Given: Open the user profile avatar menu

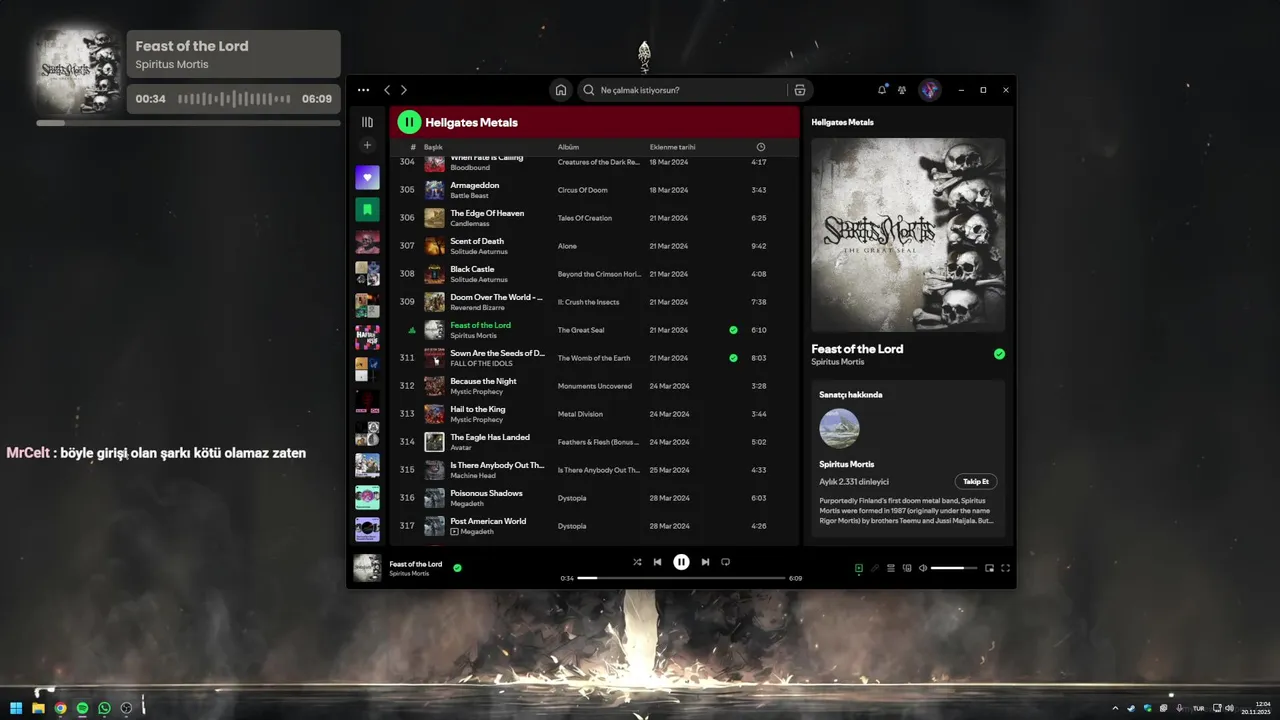Looking at the screenshot, I should point(930,90).
